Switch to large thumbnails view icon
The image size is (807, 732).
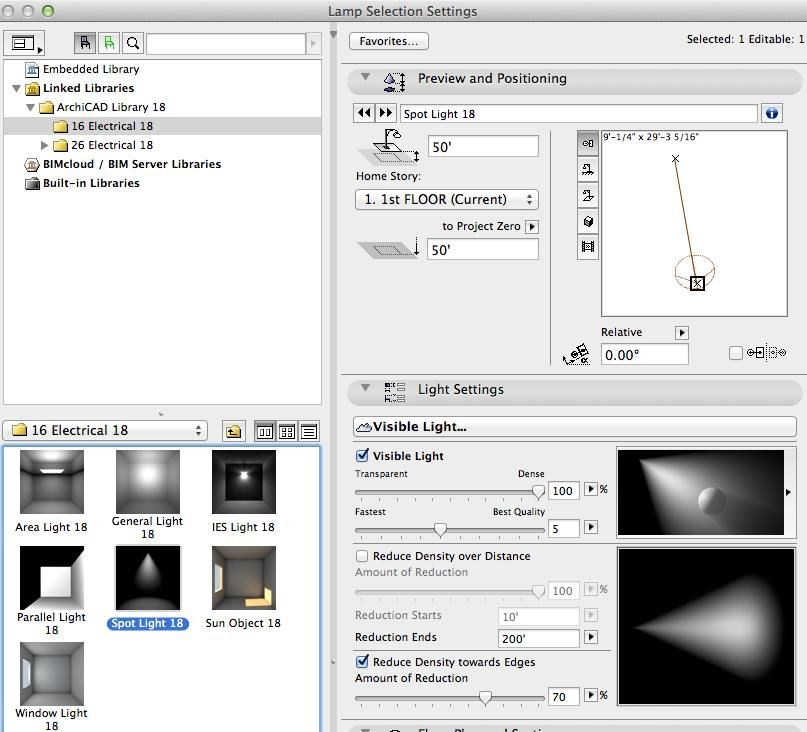pos(265,431)
